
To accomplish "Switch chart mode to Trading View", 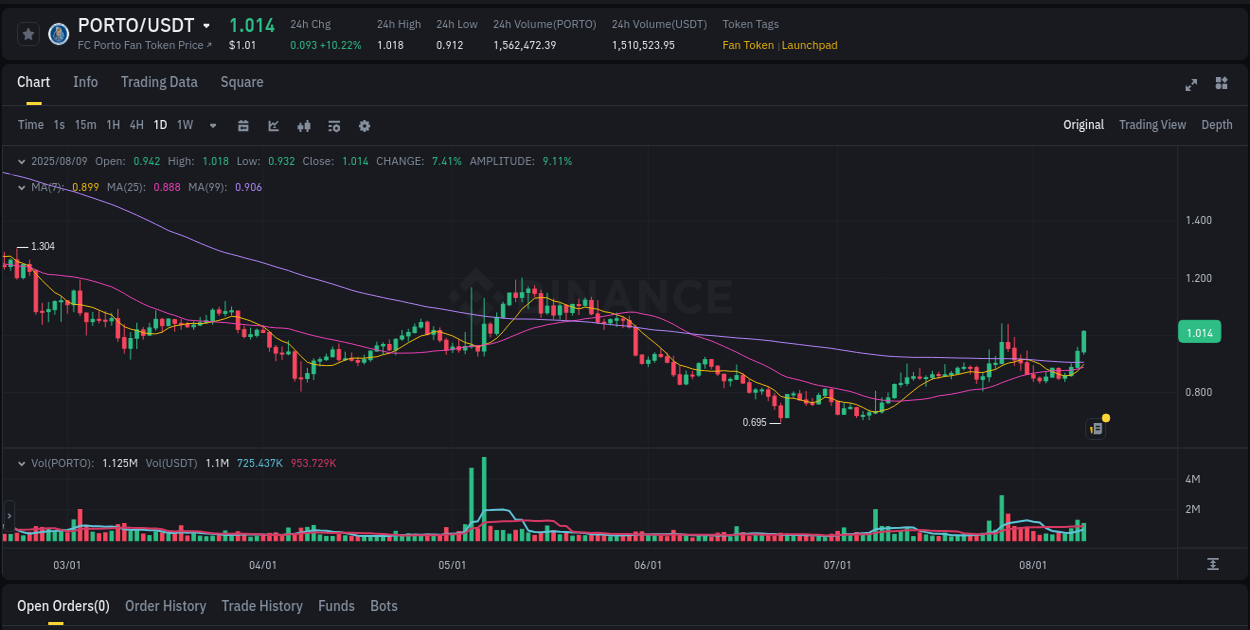I will pyautogui.click(x=1152, y=125).
